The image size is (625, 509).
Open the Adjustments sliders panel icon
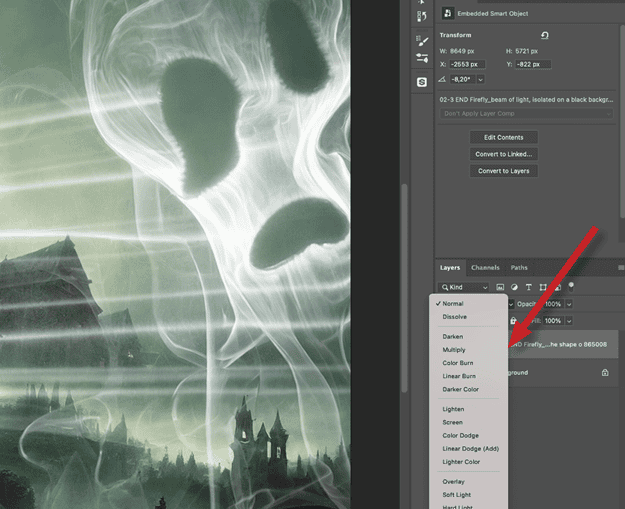coord(421,60)
